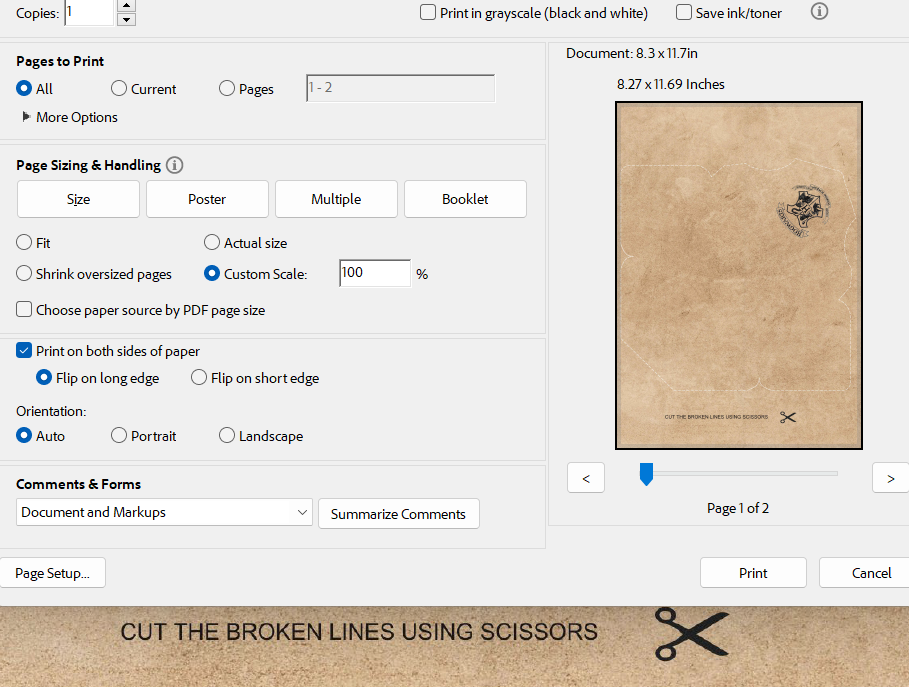Go to previous preview page arrow
Screen dimensions: 909x687
(x=586, y=478)
